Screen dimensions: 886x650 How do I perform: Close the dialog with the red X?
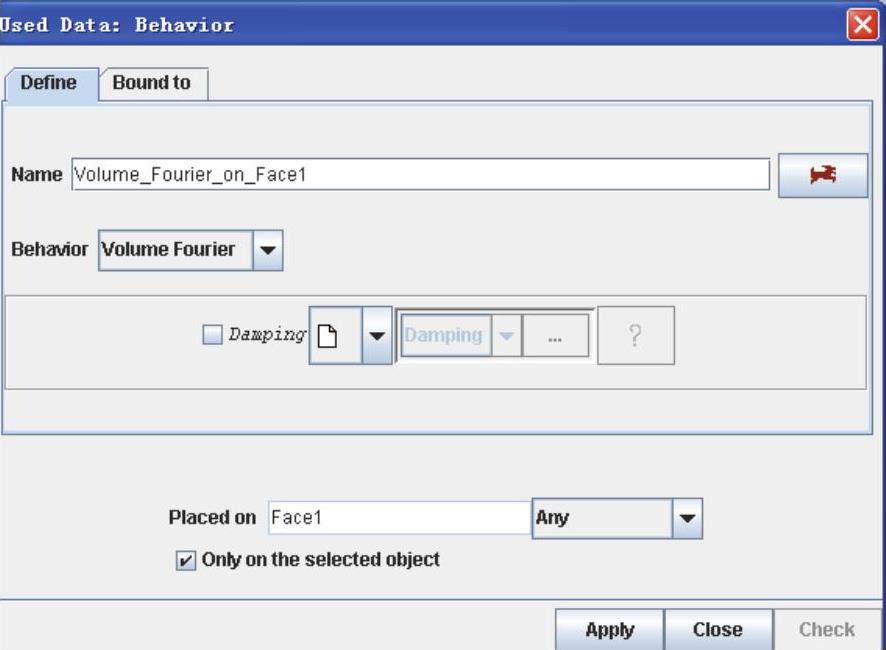coord(861,25)
